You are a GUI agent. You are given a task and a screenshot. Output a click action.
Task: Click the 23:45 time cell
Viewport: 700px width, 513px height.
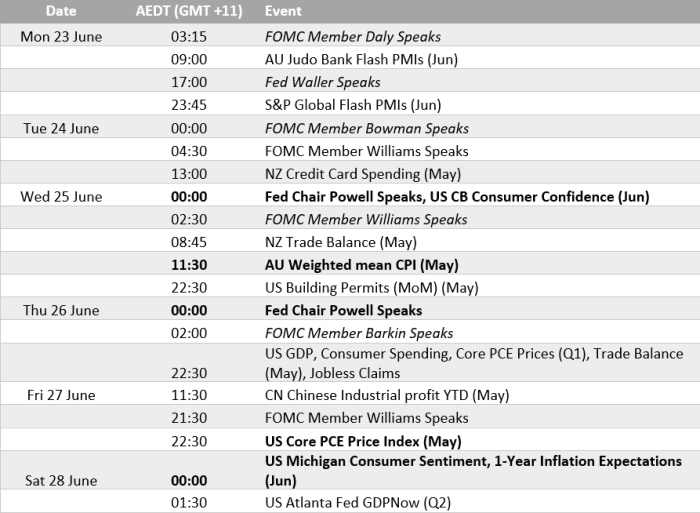point(189,106)
